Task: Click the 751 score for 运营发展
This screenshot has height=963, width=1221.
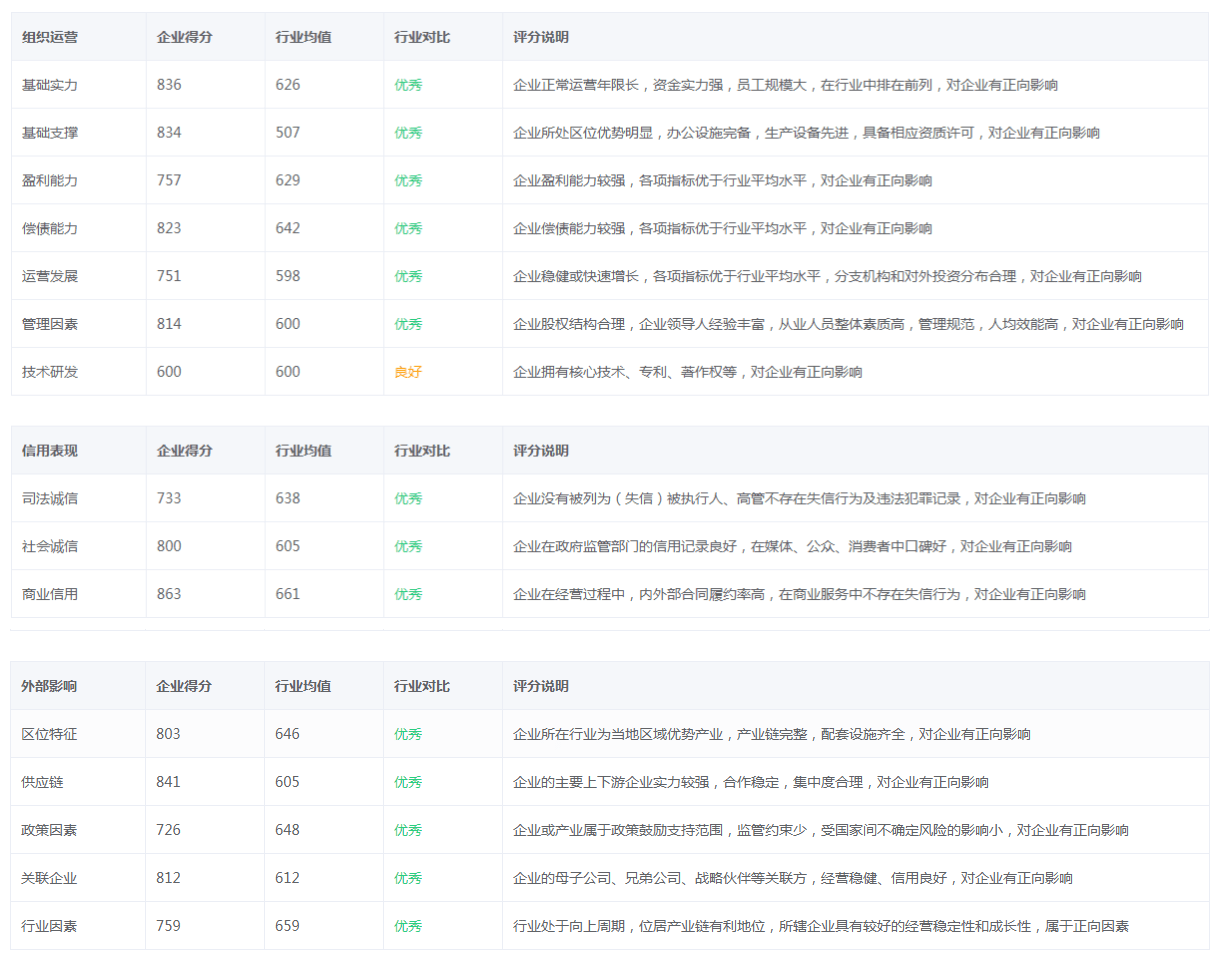Action: 169,277
